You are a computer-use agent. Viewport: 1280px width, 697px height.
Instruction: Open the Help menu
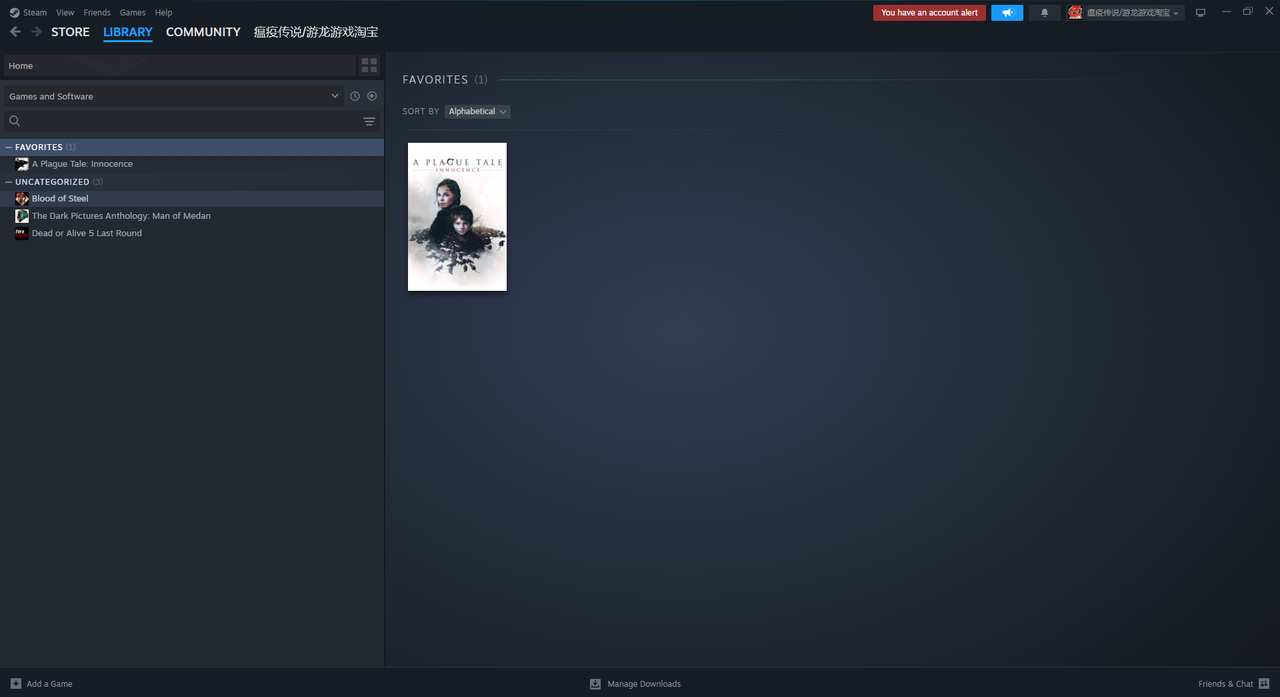[x=164, y=13]
